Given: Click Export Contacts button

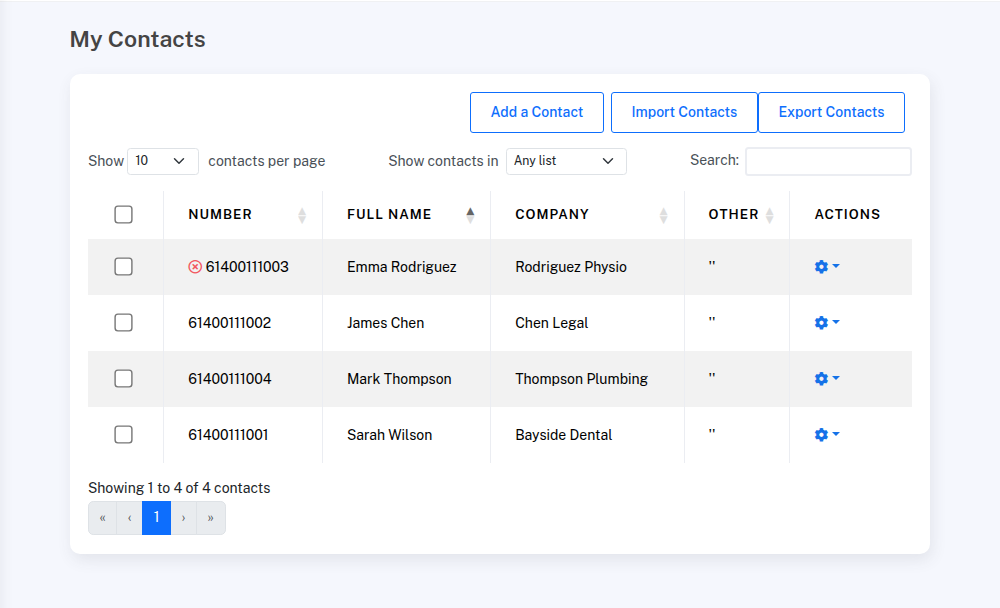Looking at the screenshot, I should pyautogui.click(x=831, y=113).
